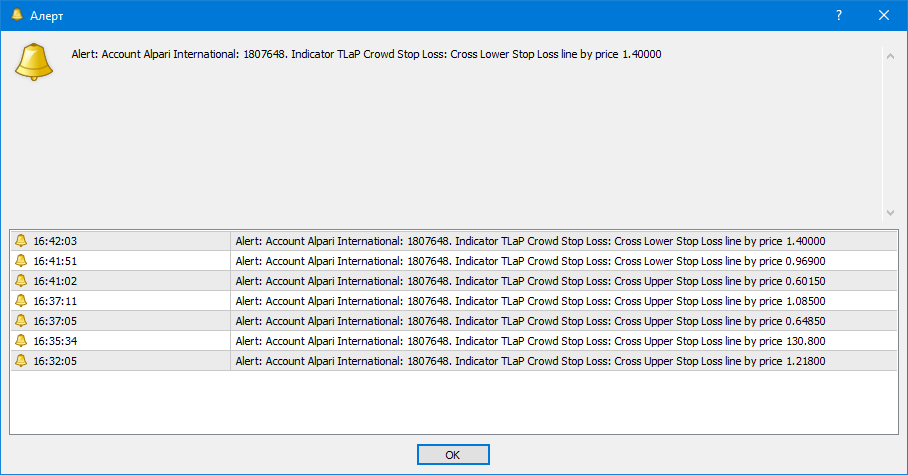The height and width of the screenshot is (475, 908).
Task: Click the top alert message text beside the large bell
Action: (x=367, y=54)
